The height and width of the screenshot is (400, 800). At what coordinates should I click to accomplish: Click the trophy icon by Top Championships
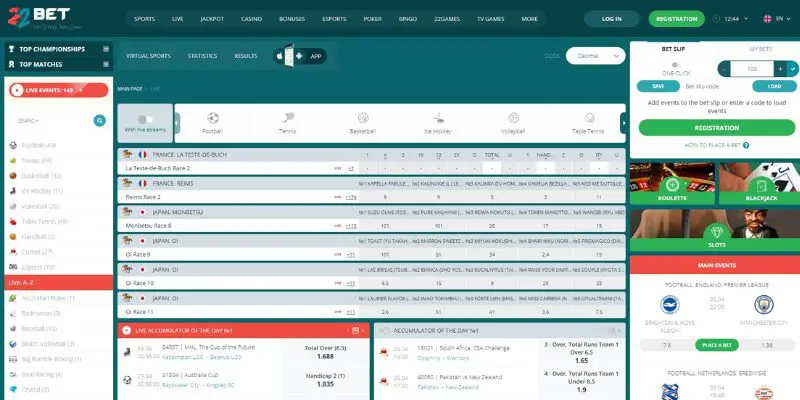11,49
